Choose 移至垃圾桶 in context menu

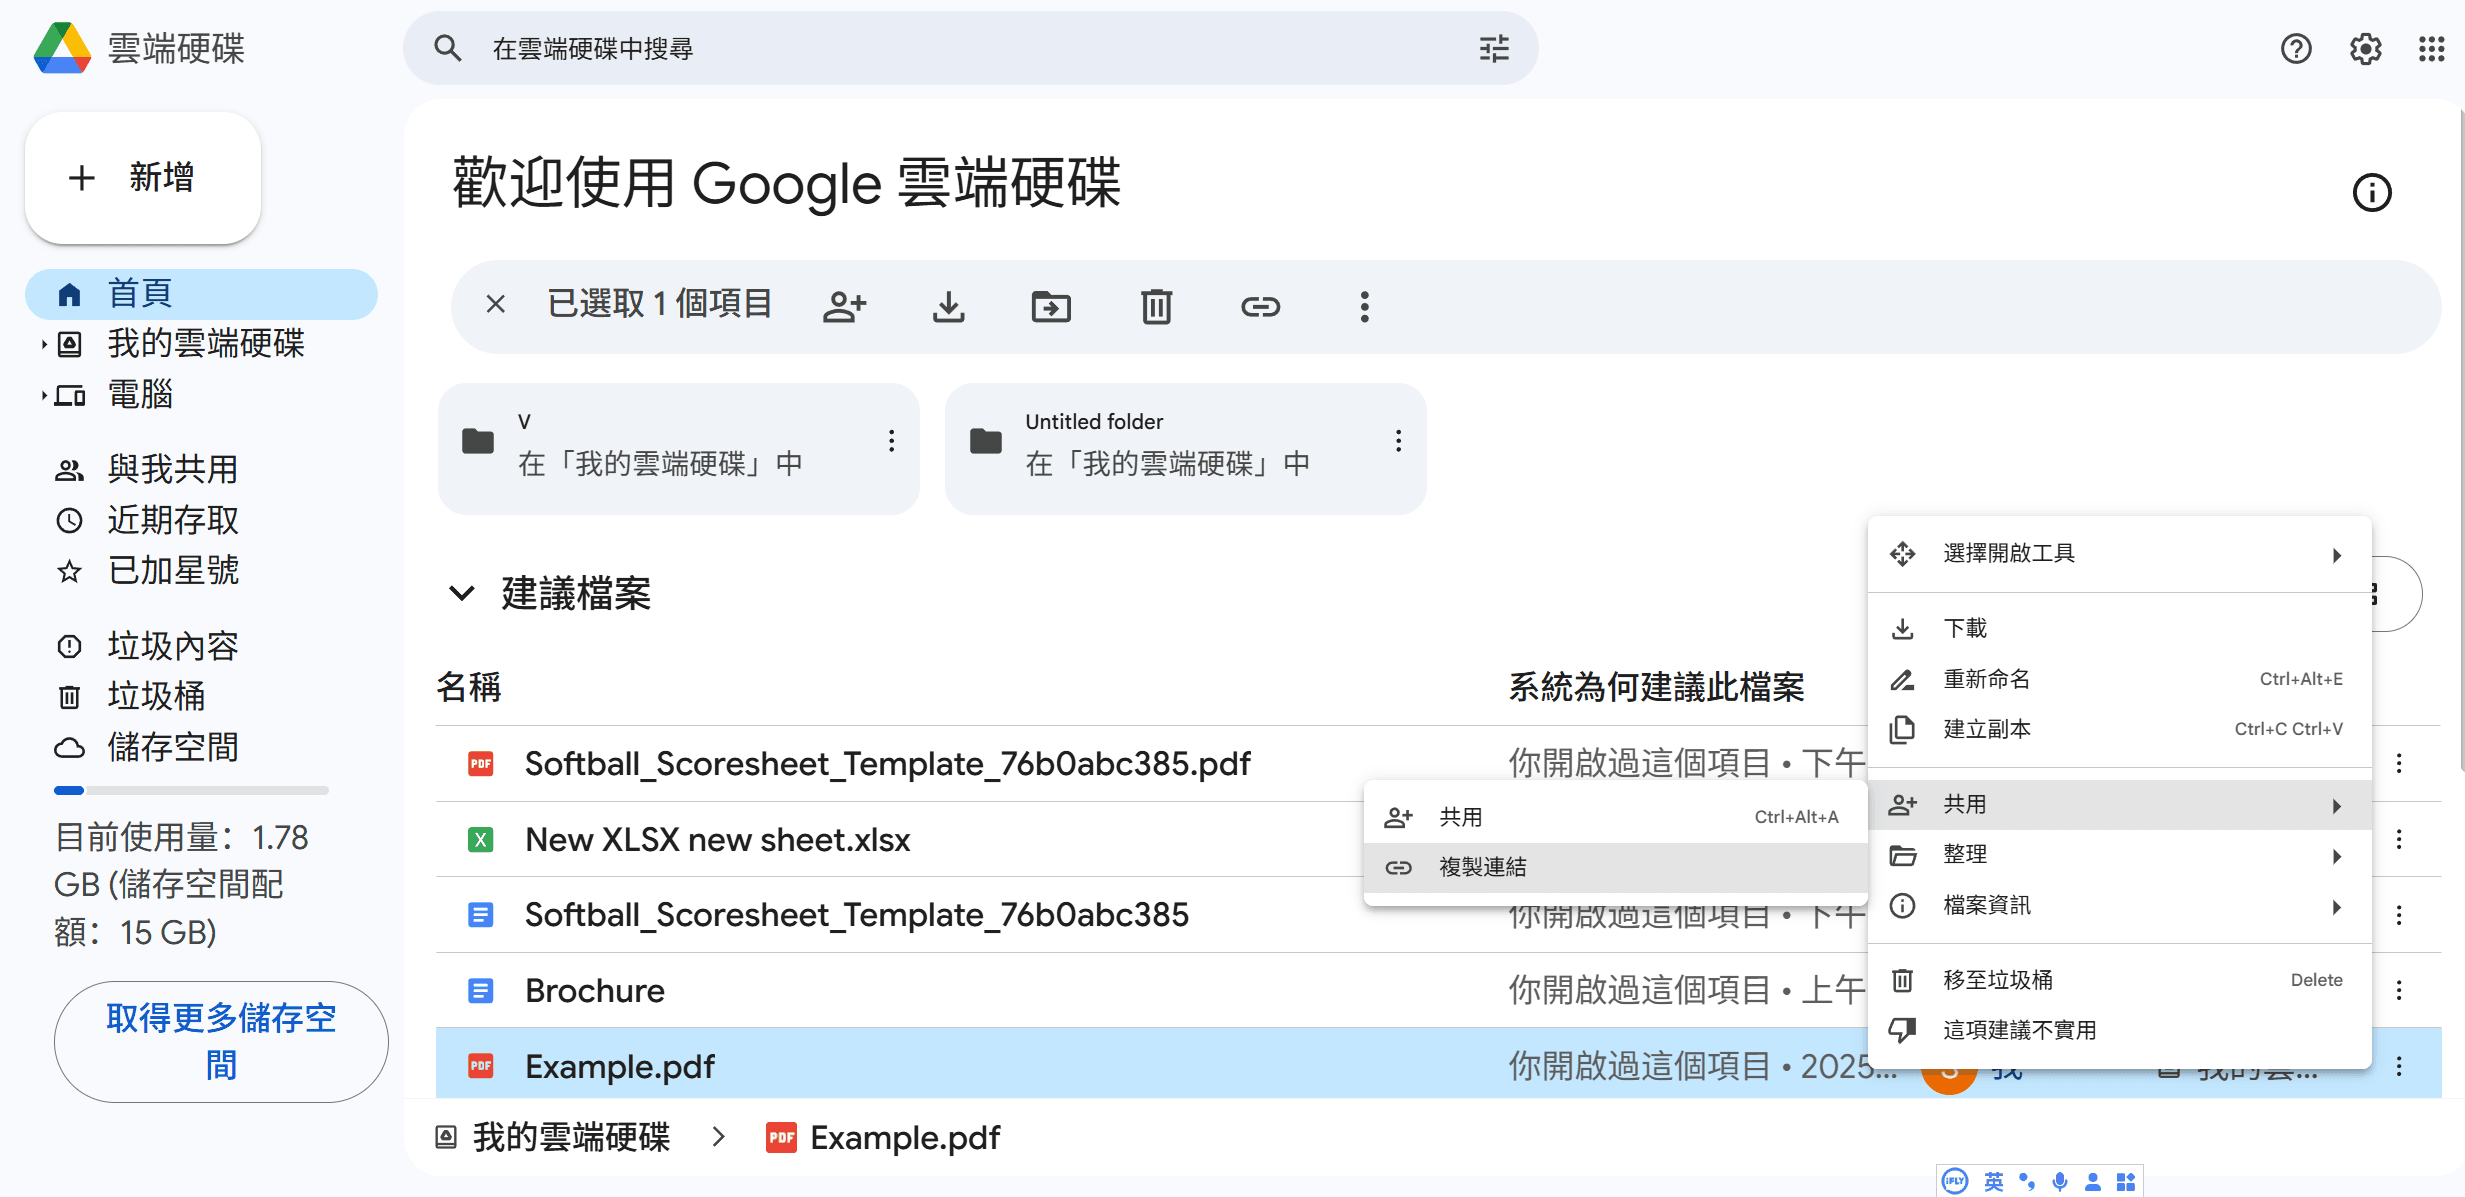(2119, 980)
